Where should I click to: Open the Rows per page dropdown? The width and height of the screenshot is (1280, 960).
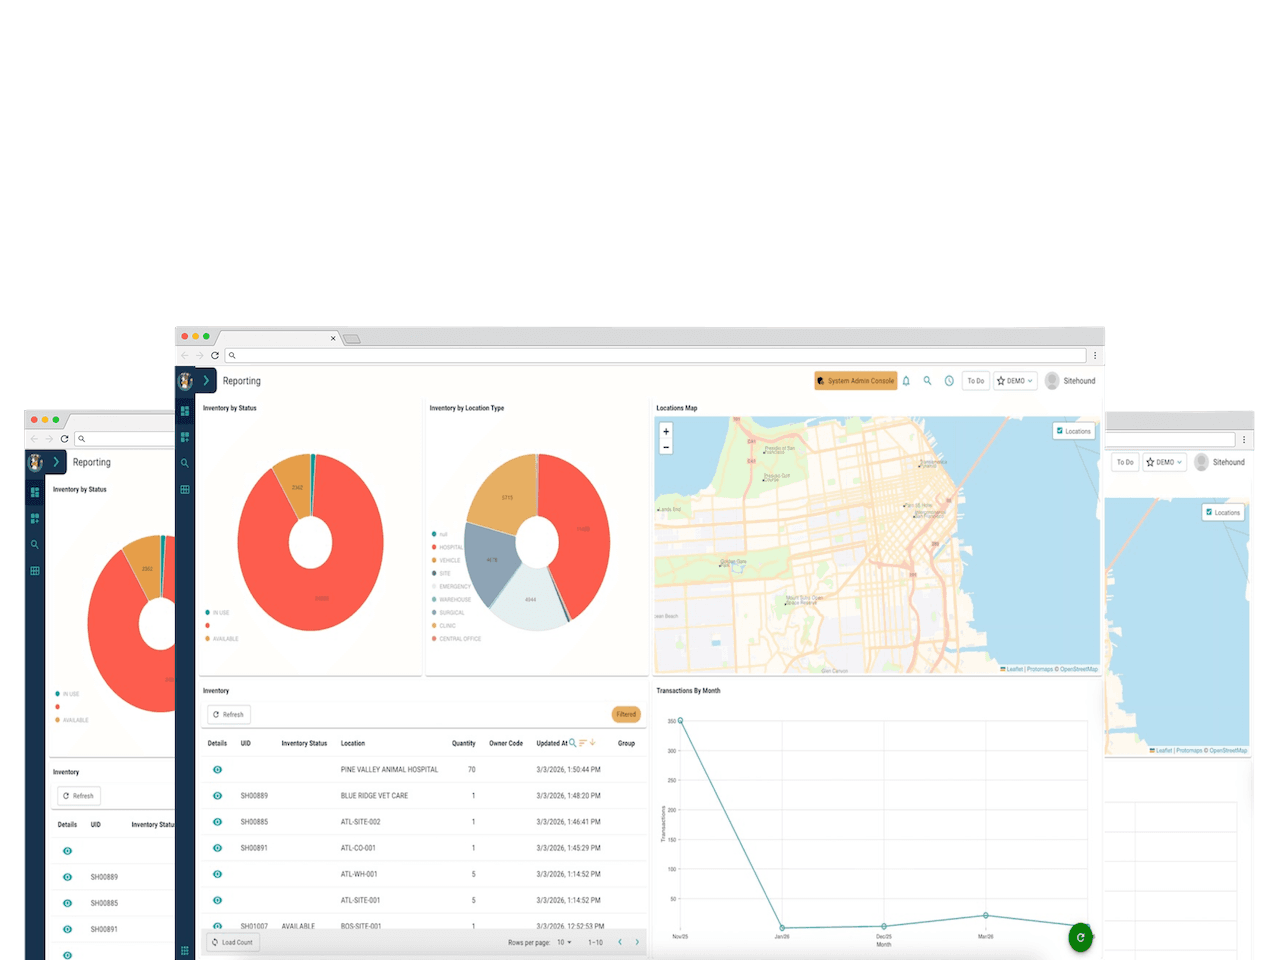563,942
